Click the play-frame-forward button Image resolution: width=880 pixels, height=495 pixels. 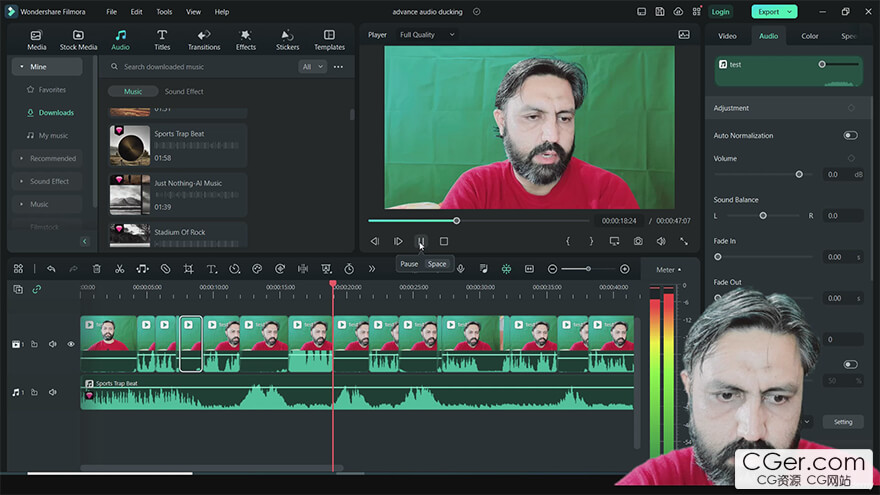398,241
